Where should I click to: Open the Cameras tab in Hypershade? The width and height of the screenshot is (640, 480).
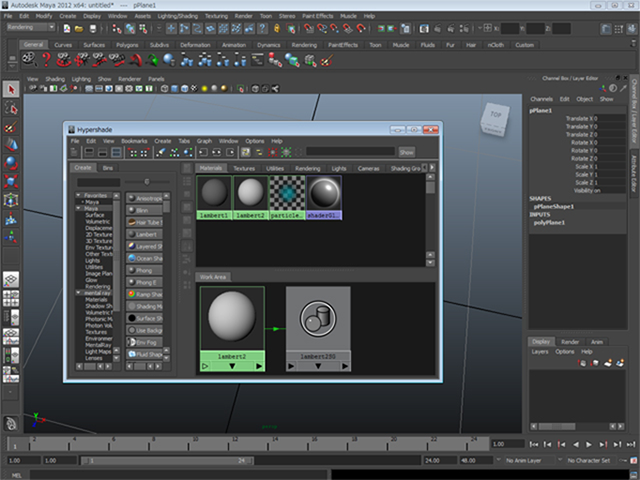click(x=368, y=168)
